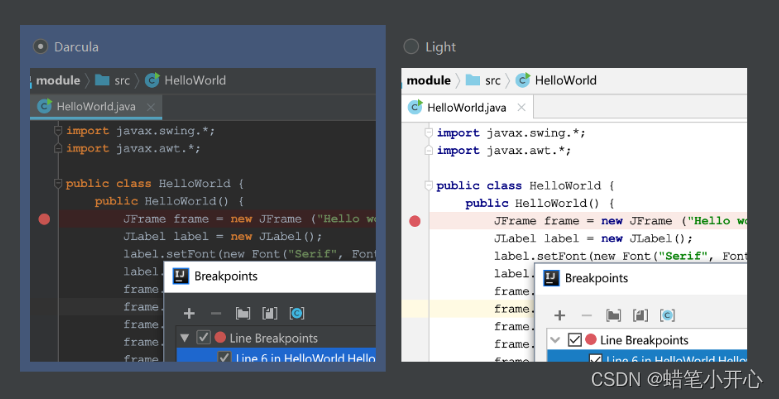Fold javax.swing import marker in Darcula preview

coord(58,131)
